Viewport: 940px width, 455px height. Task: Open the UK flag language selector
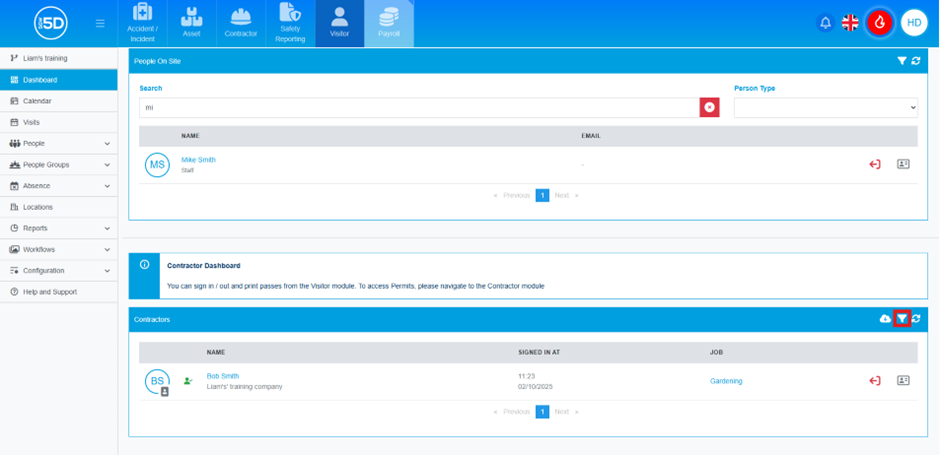tap(850, 23)
